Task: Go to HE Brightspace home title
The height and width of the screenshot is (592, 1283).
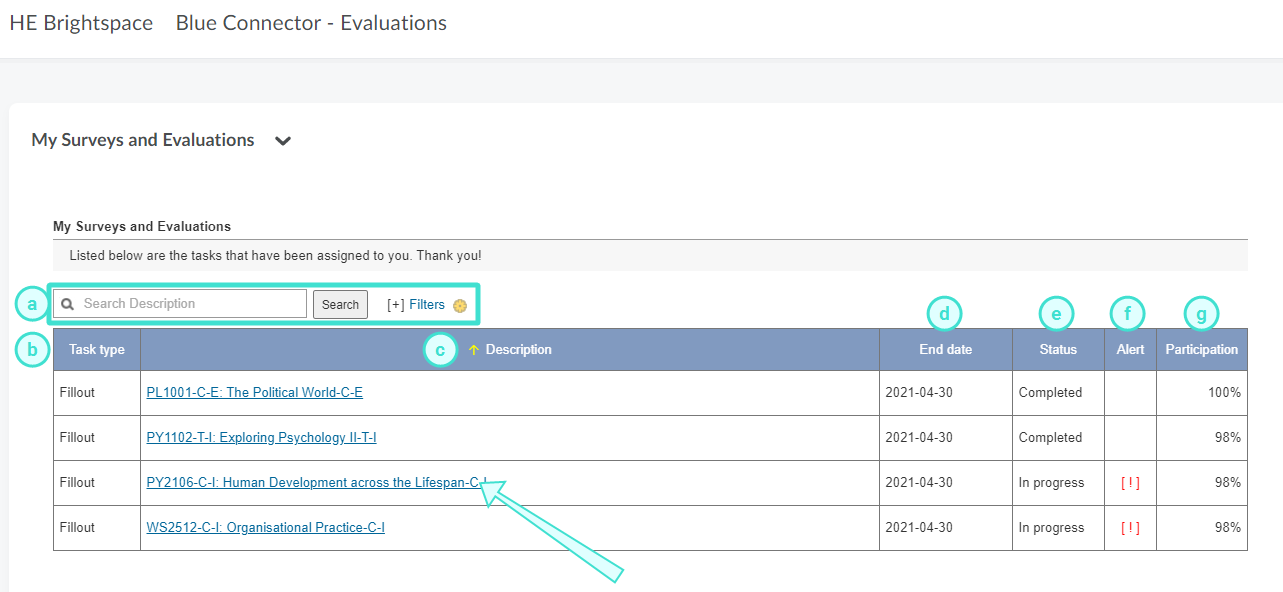Action: (81, 23)
